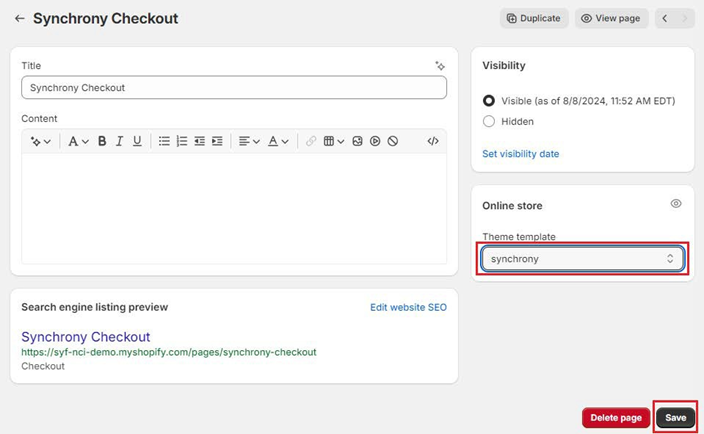The height and width of the screenshot is (434, 704).
Task: Toggle bold formatting in content editor
Action: (102, 141)
